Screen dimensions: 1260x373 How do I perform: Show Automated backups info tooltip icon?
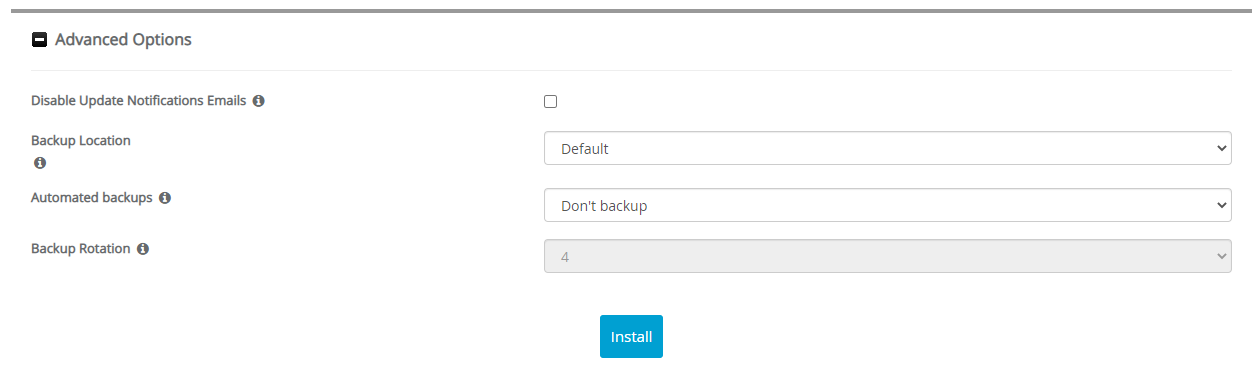(x=165, y=198)
